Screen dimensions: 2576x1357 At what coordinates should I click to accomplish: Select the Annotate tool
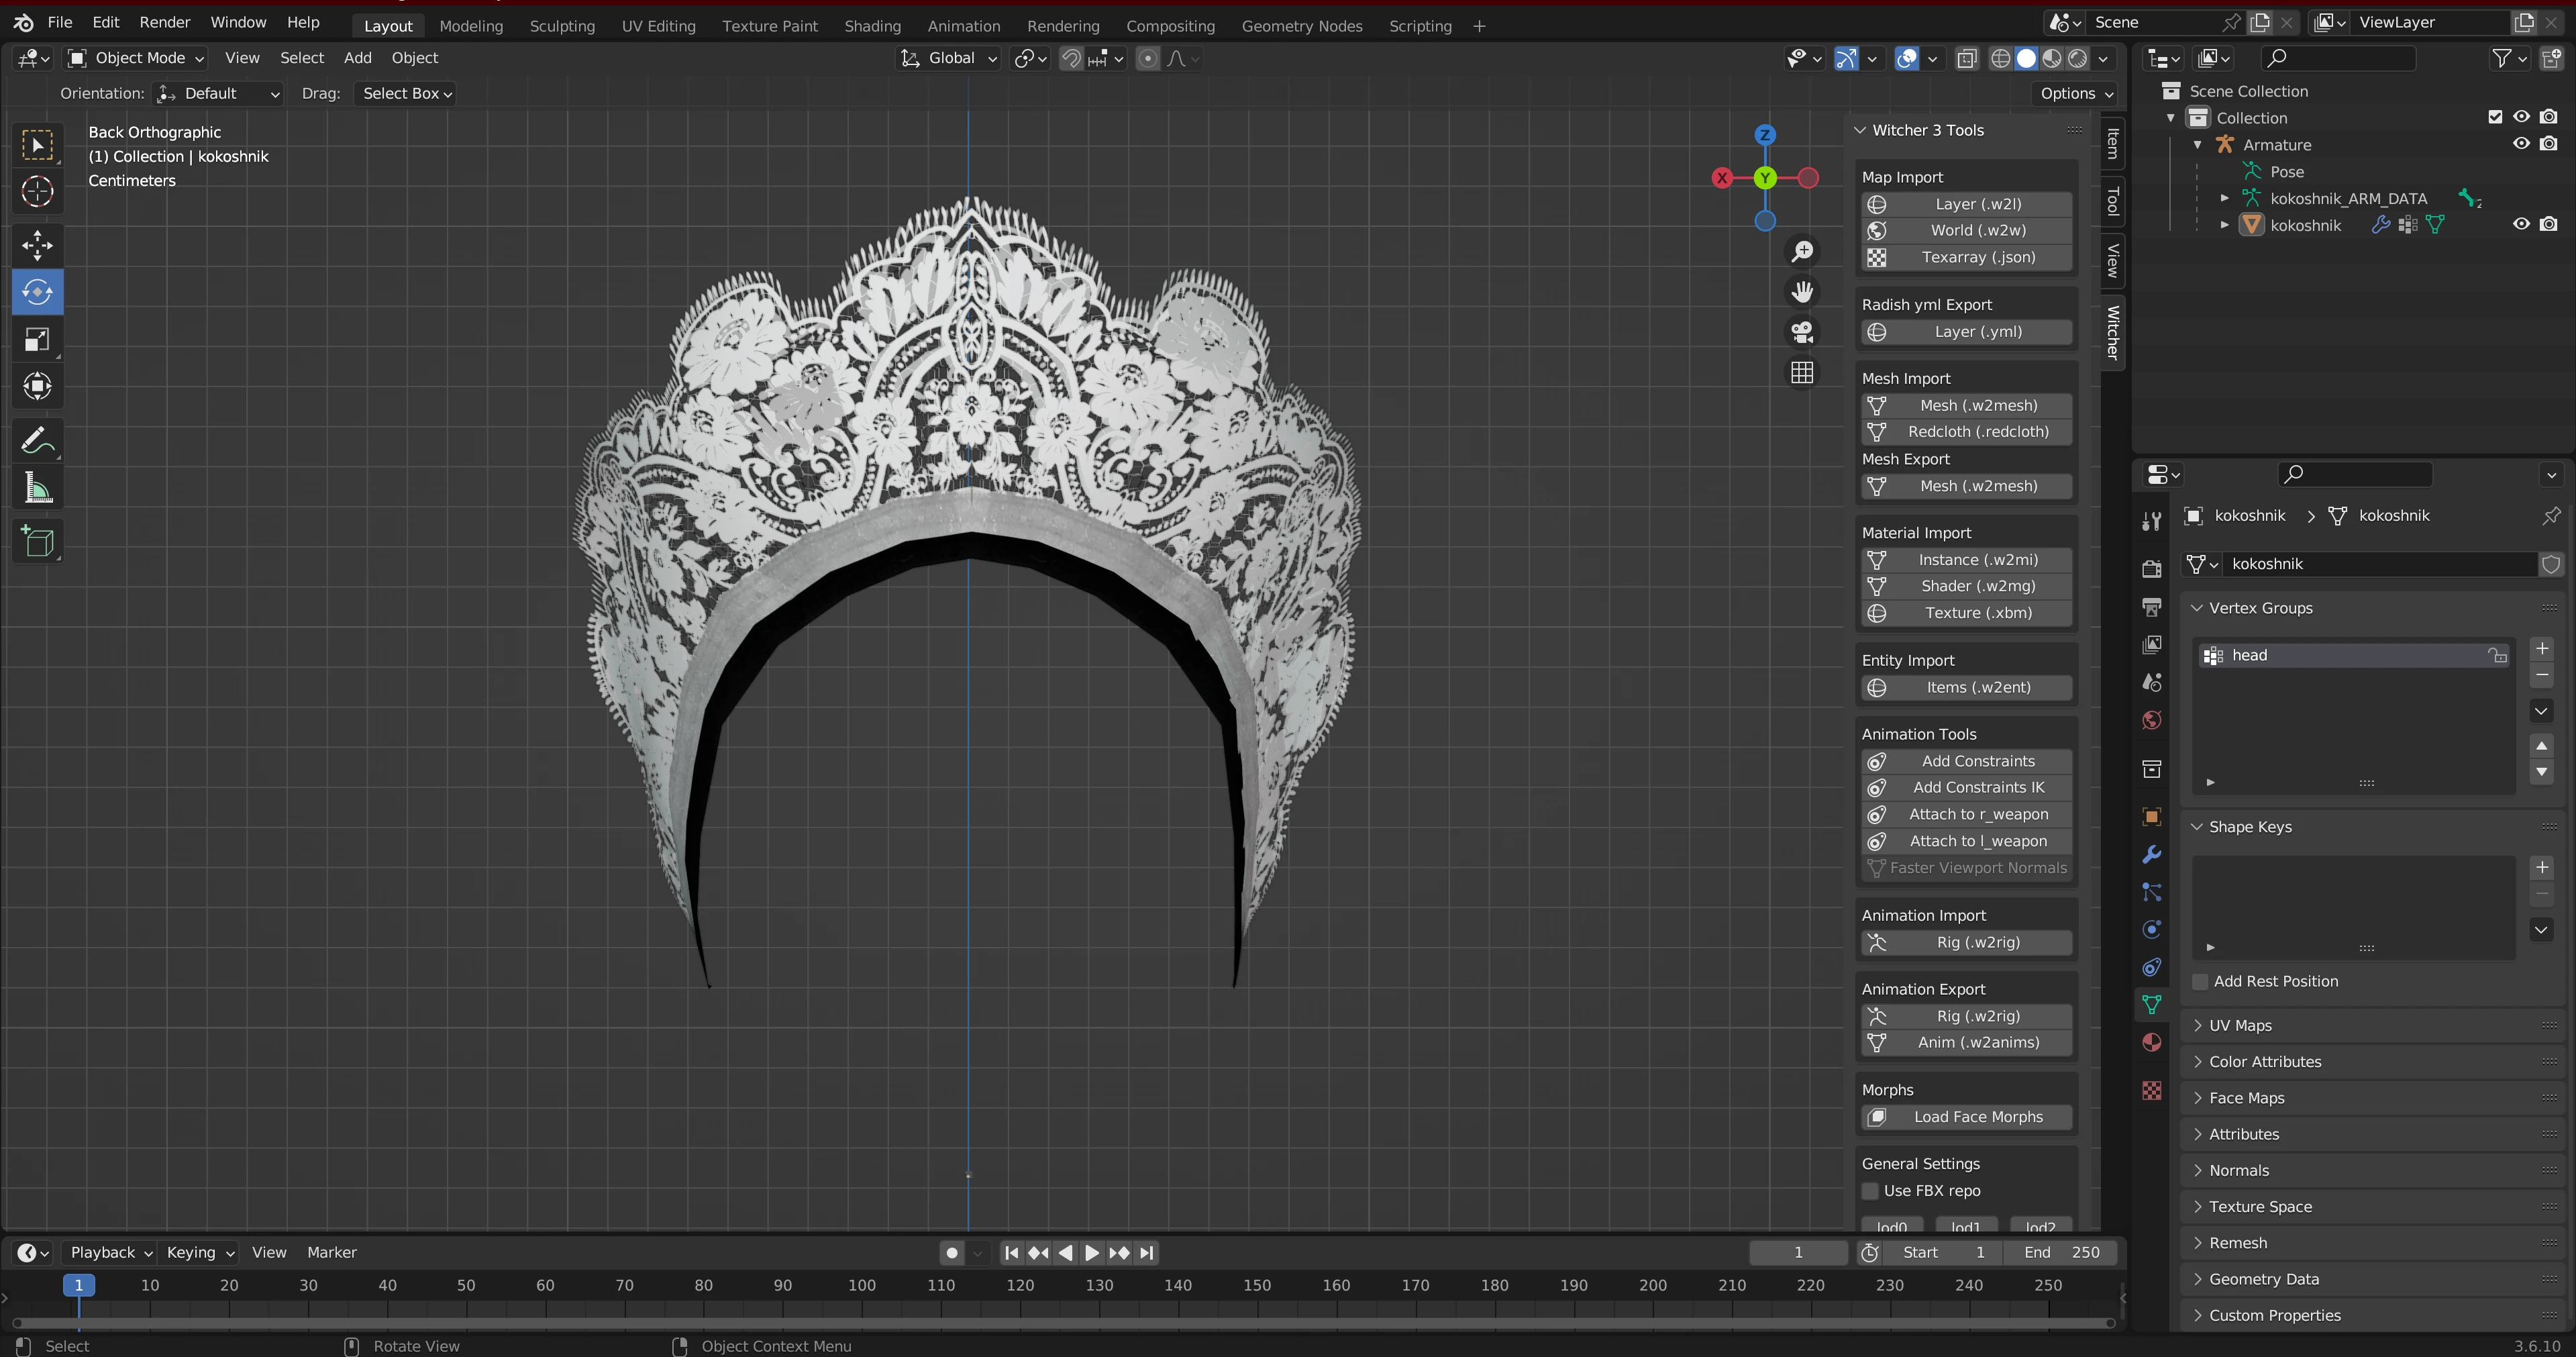pos(37,440)
